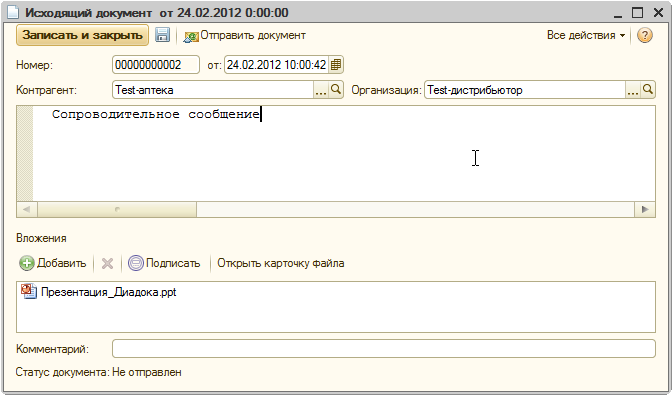Click the document icon in title bar
The image size is (672, 395).
[x=13, y=12]
